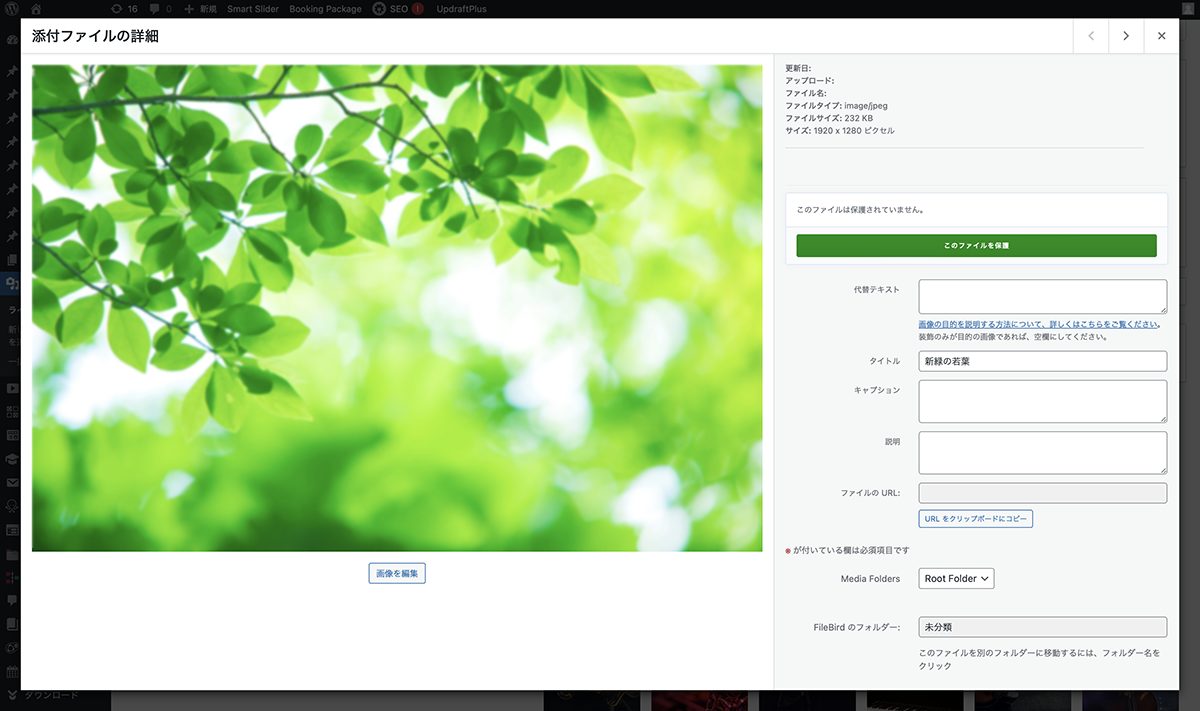Go to previous attachment with left chevron
Image resolution: width=1200 pixels, height=711 pixels.
[x=1091, y=36]
